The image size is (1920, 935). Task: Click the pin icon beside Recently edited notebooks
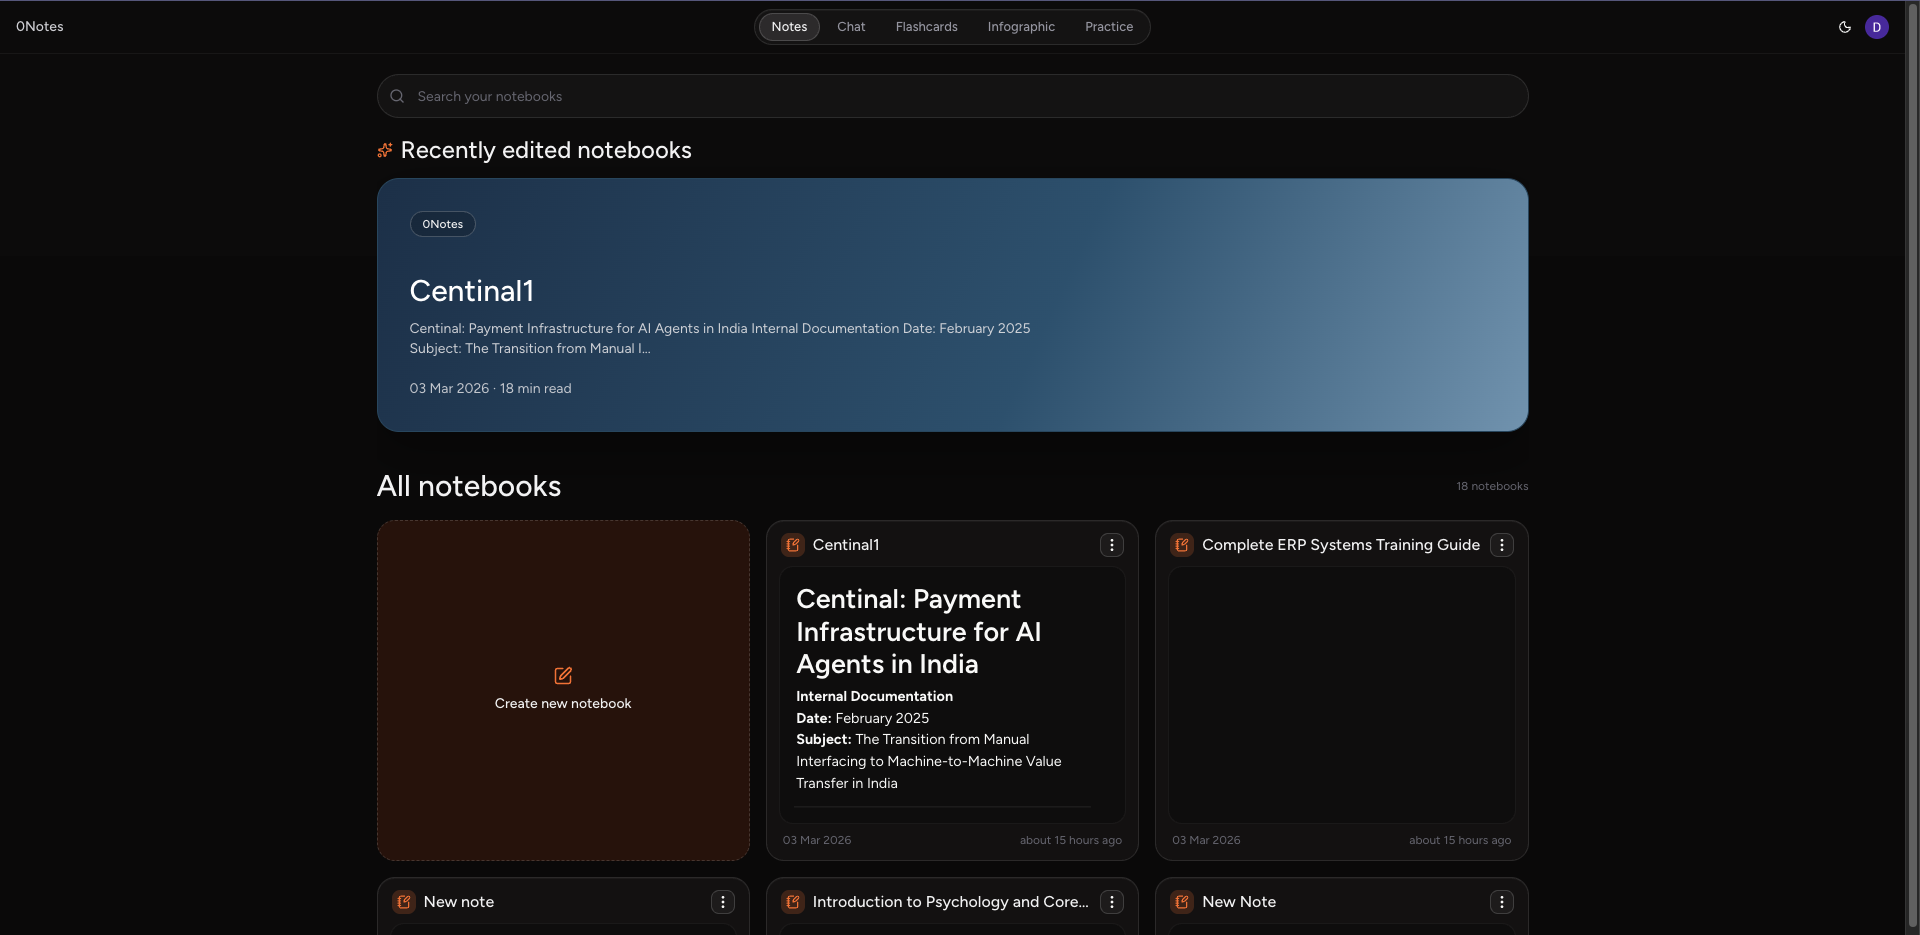click(385, 149)
